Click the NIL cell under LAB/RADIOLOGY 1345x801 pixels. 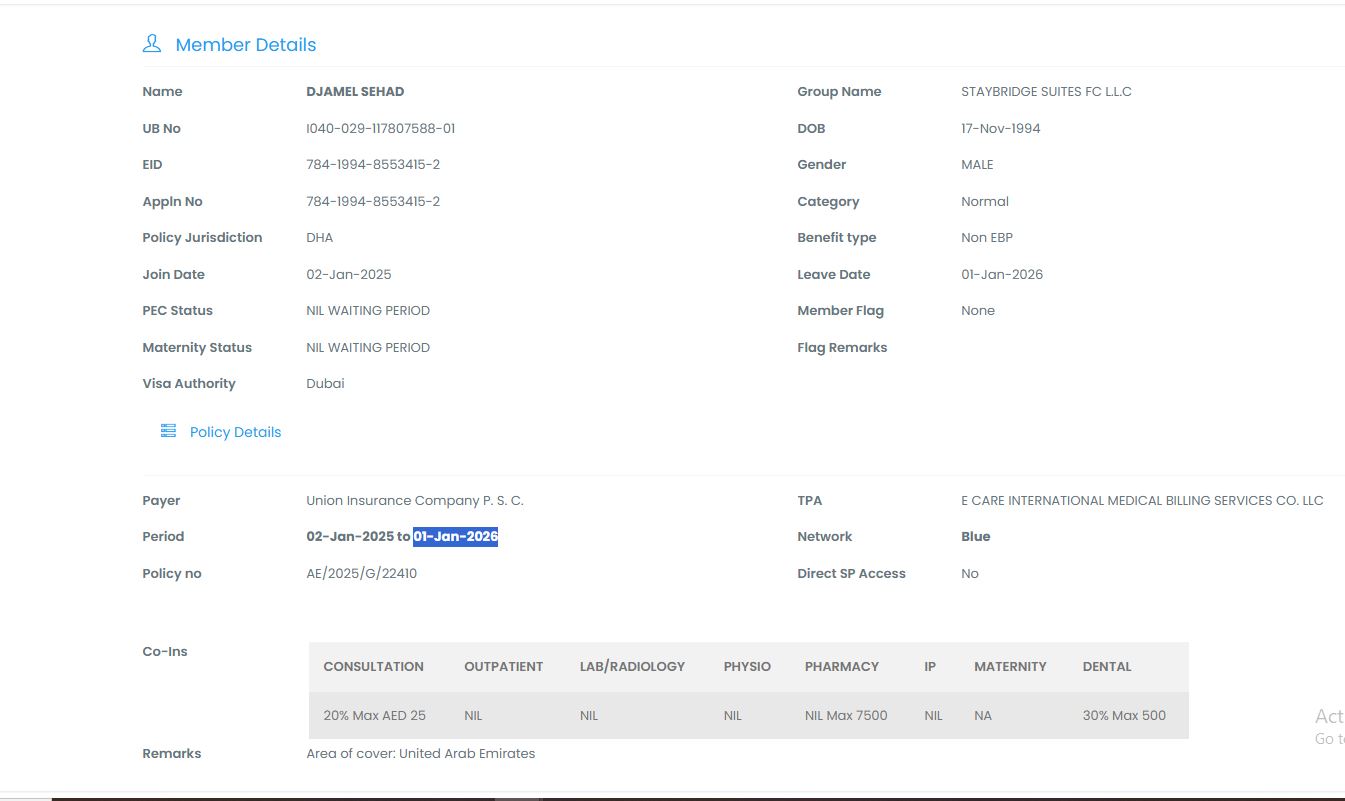click(589, 716)
